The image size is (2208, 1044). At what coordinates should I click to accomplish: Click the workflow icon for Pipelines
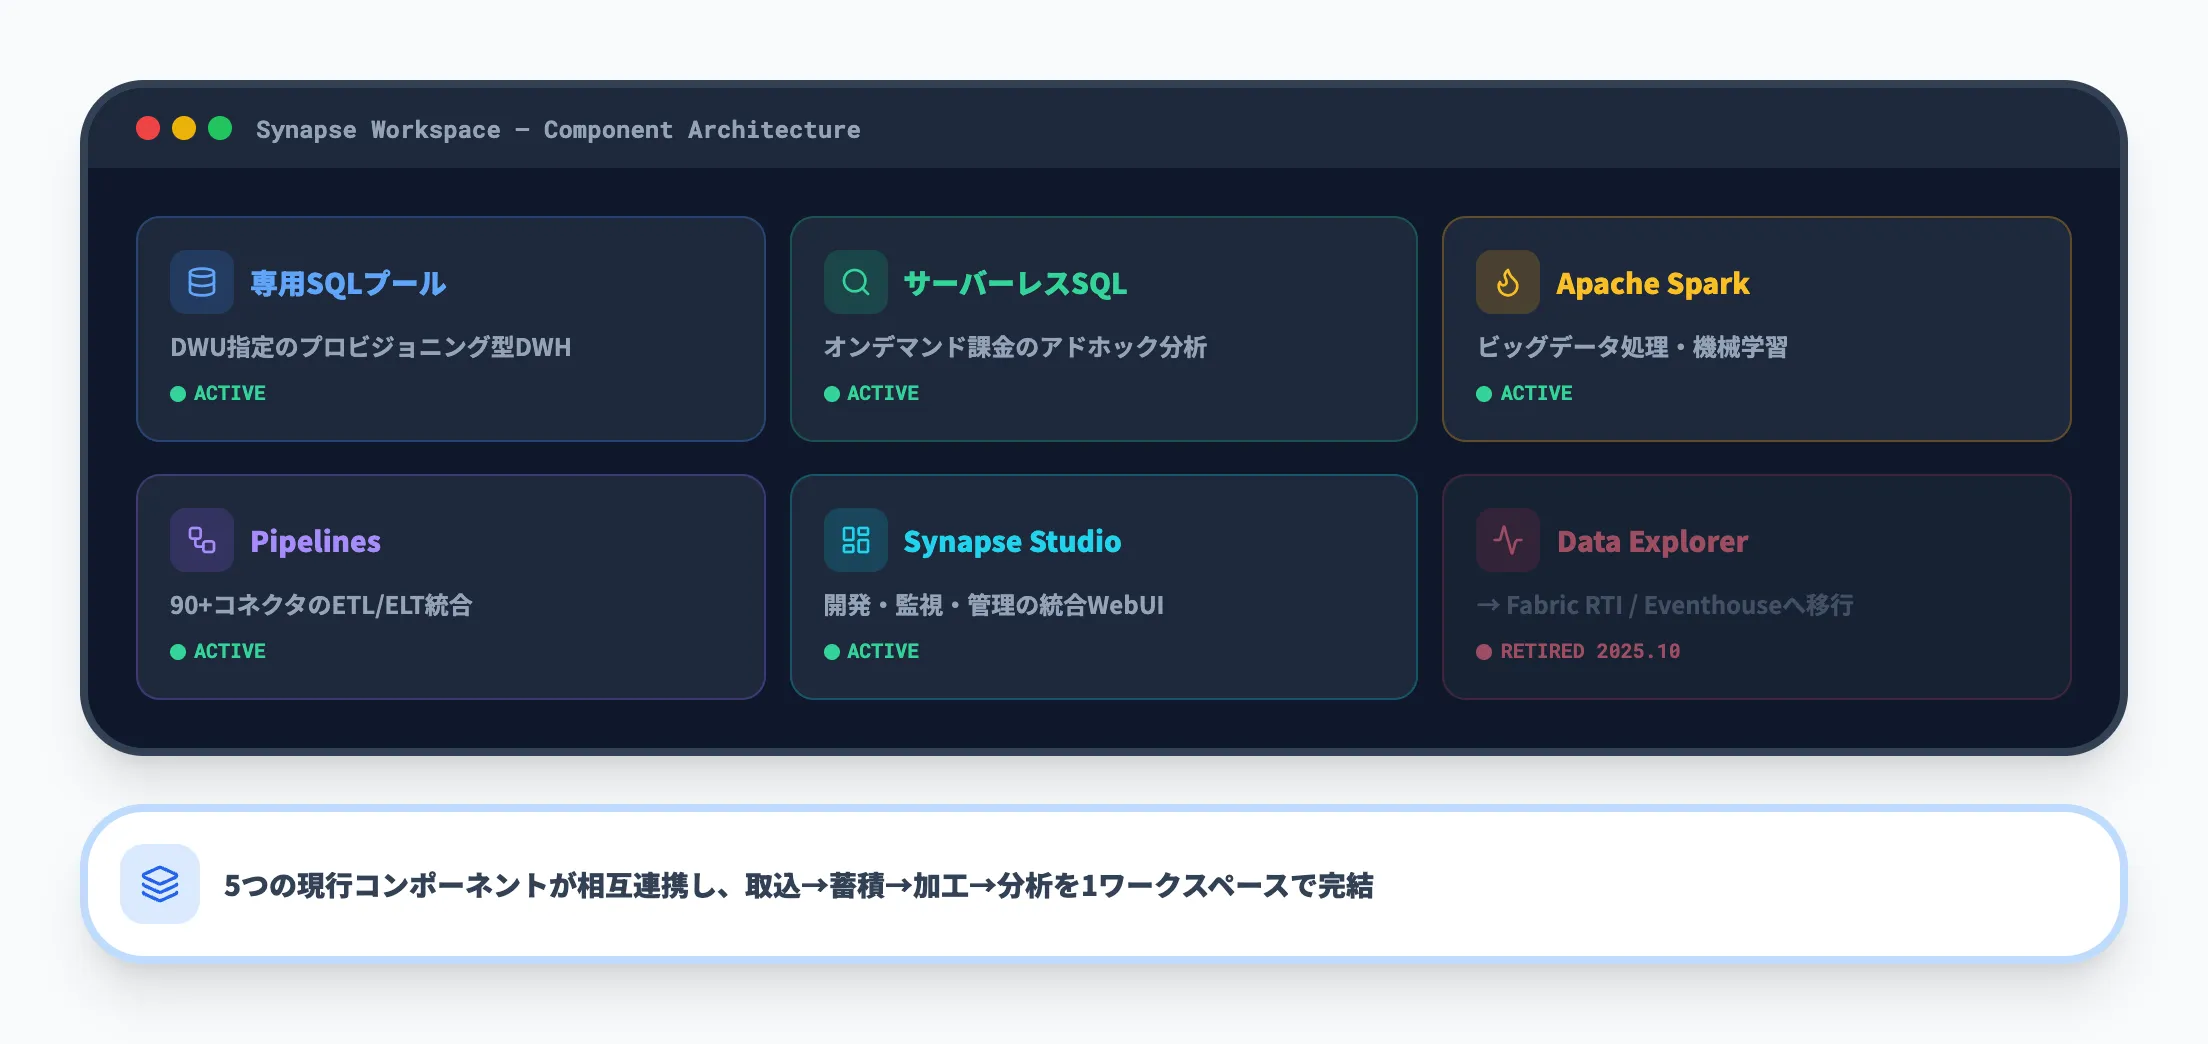202,540
